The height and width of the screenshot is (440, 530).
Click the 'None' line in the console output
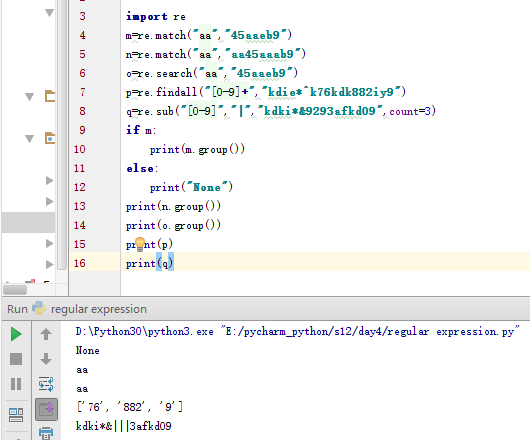pos(88,350)
